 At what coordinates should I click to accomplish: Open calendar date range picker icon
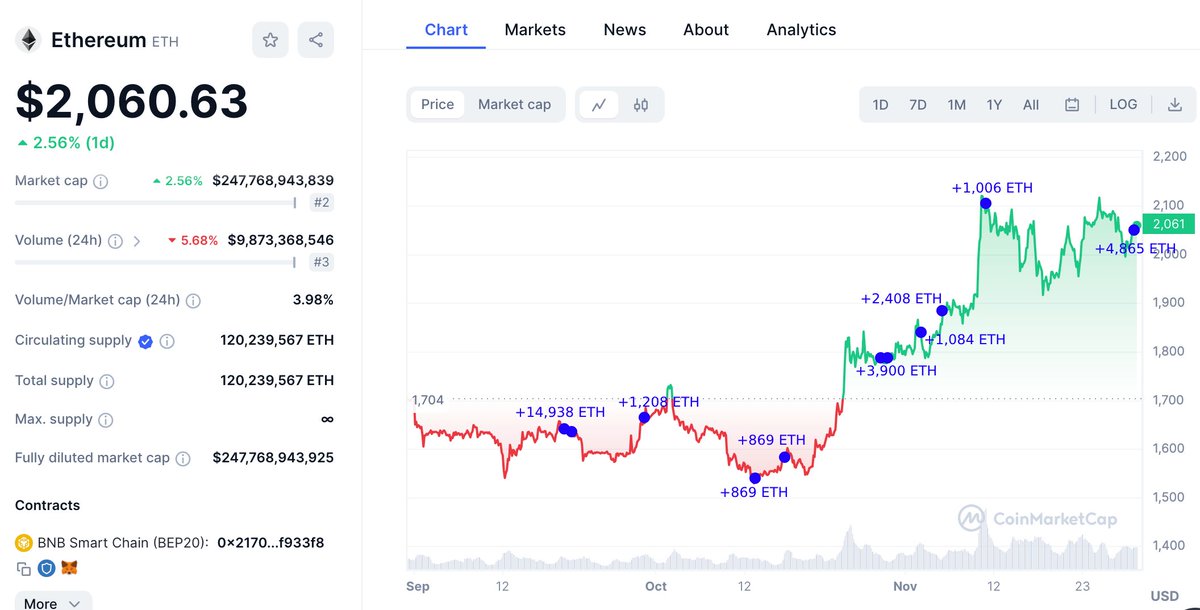tap(1072, 104)
